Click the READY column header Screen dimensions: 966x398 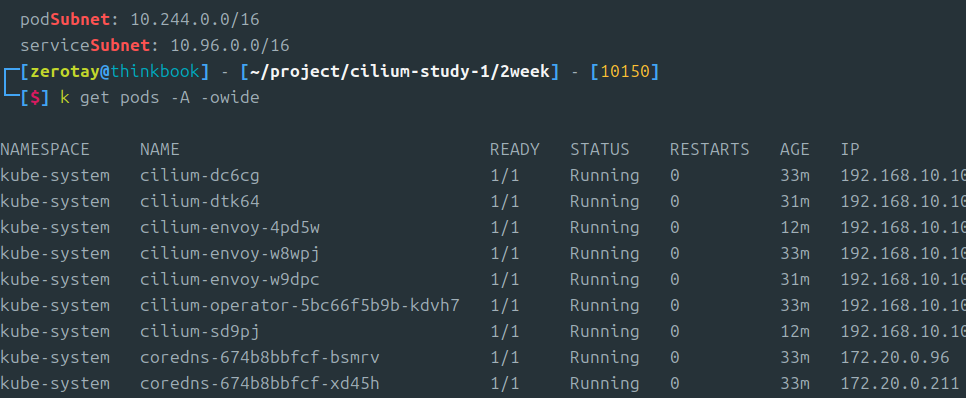pos(514,149)
